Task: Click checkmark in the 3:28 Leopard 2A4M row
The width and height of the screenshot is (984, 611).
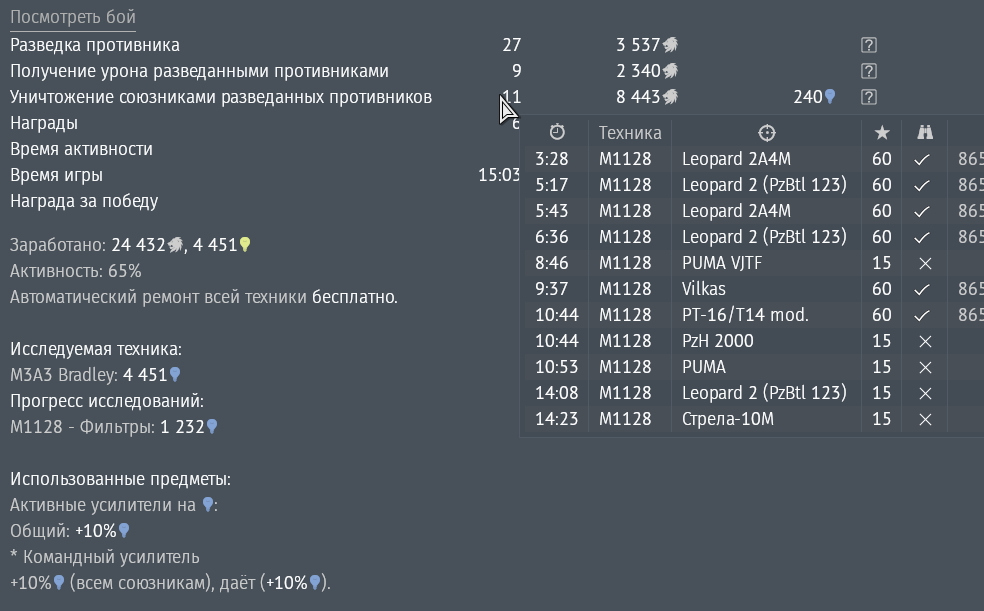Action: (x=921, y=159)
